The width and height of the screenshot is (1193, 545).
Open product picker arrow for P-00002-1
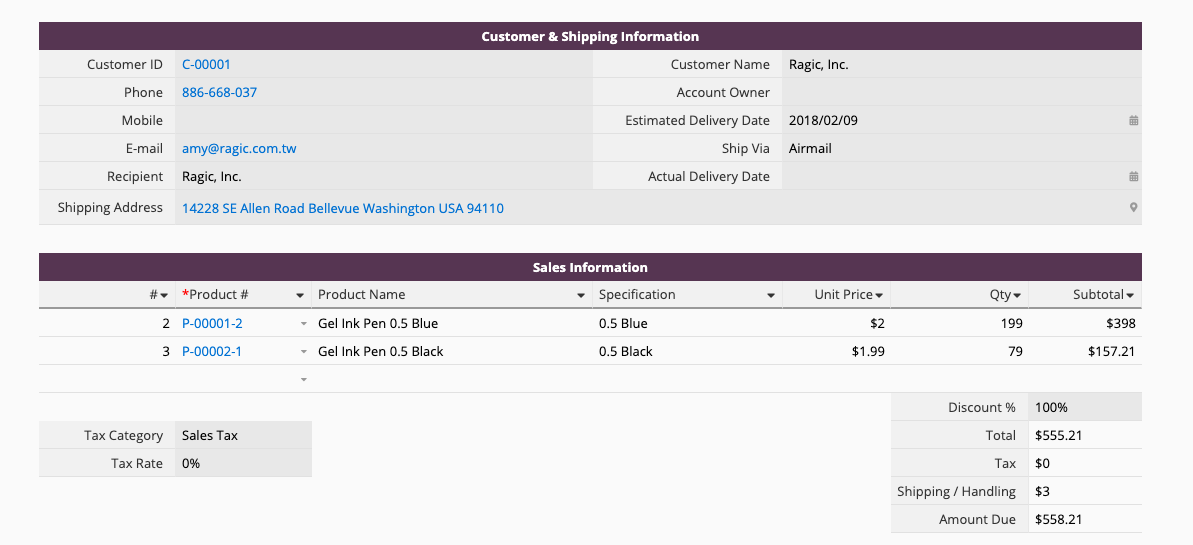(303, 352)
